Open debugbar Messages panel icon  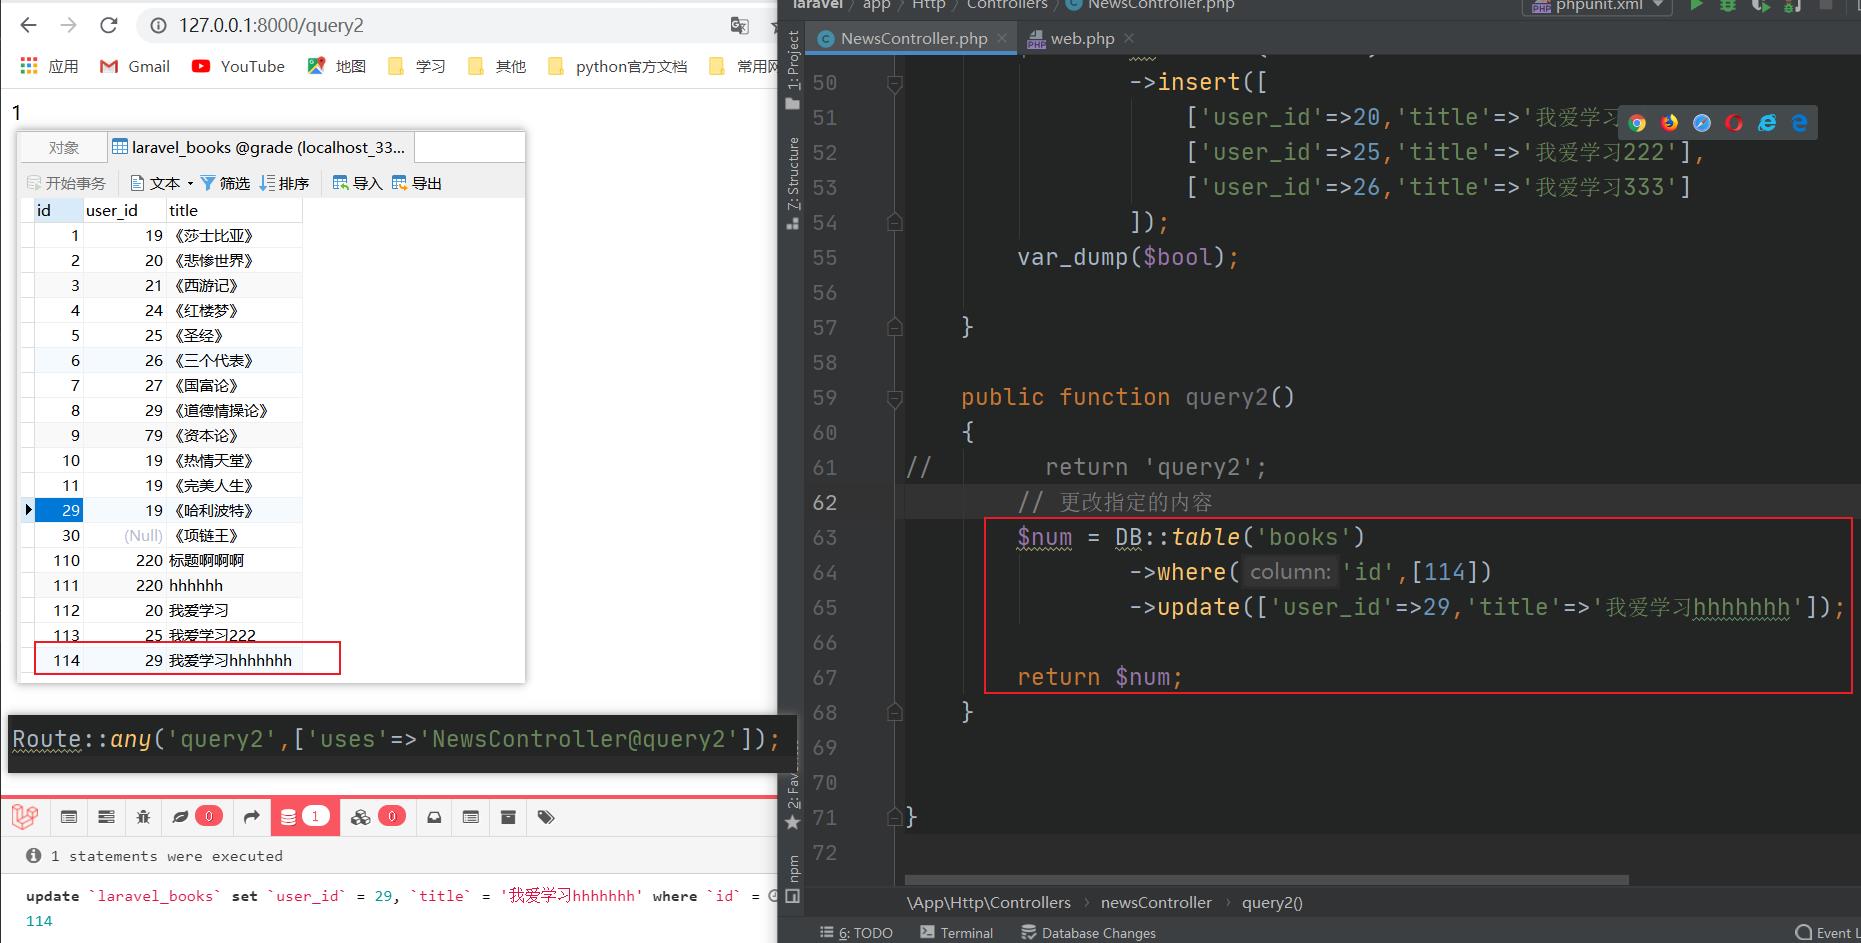(69, 817)
